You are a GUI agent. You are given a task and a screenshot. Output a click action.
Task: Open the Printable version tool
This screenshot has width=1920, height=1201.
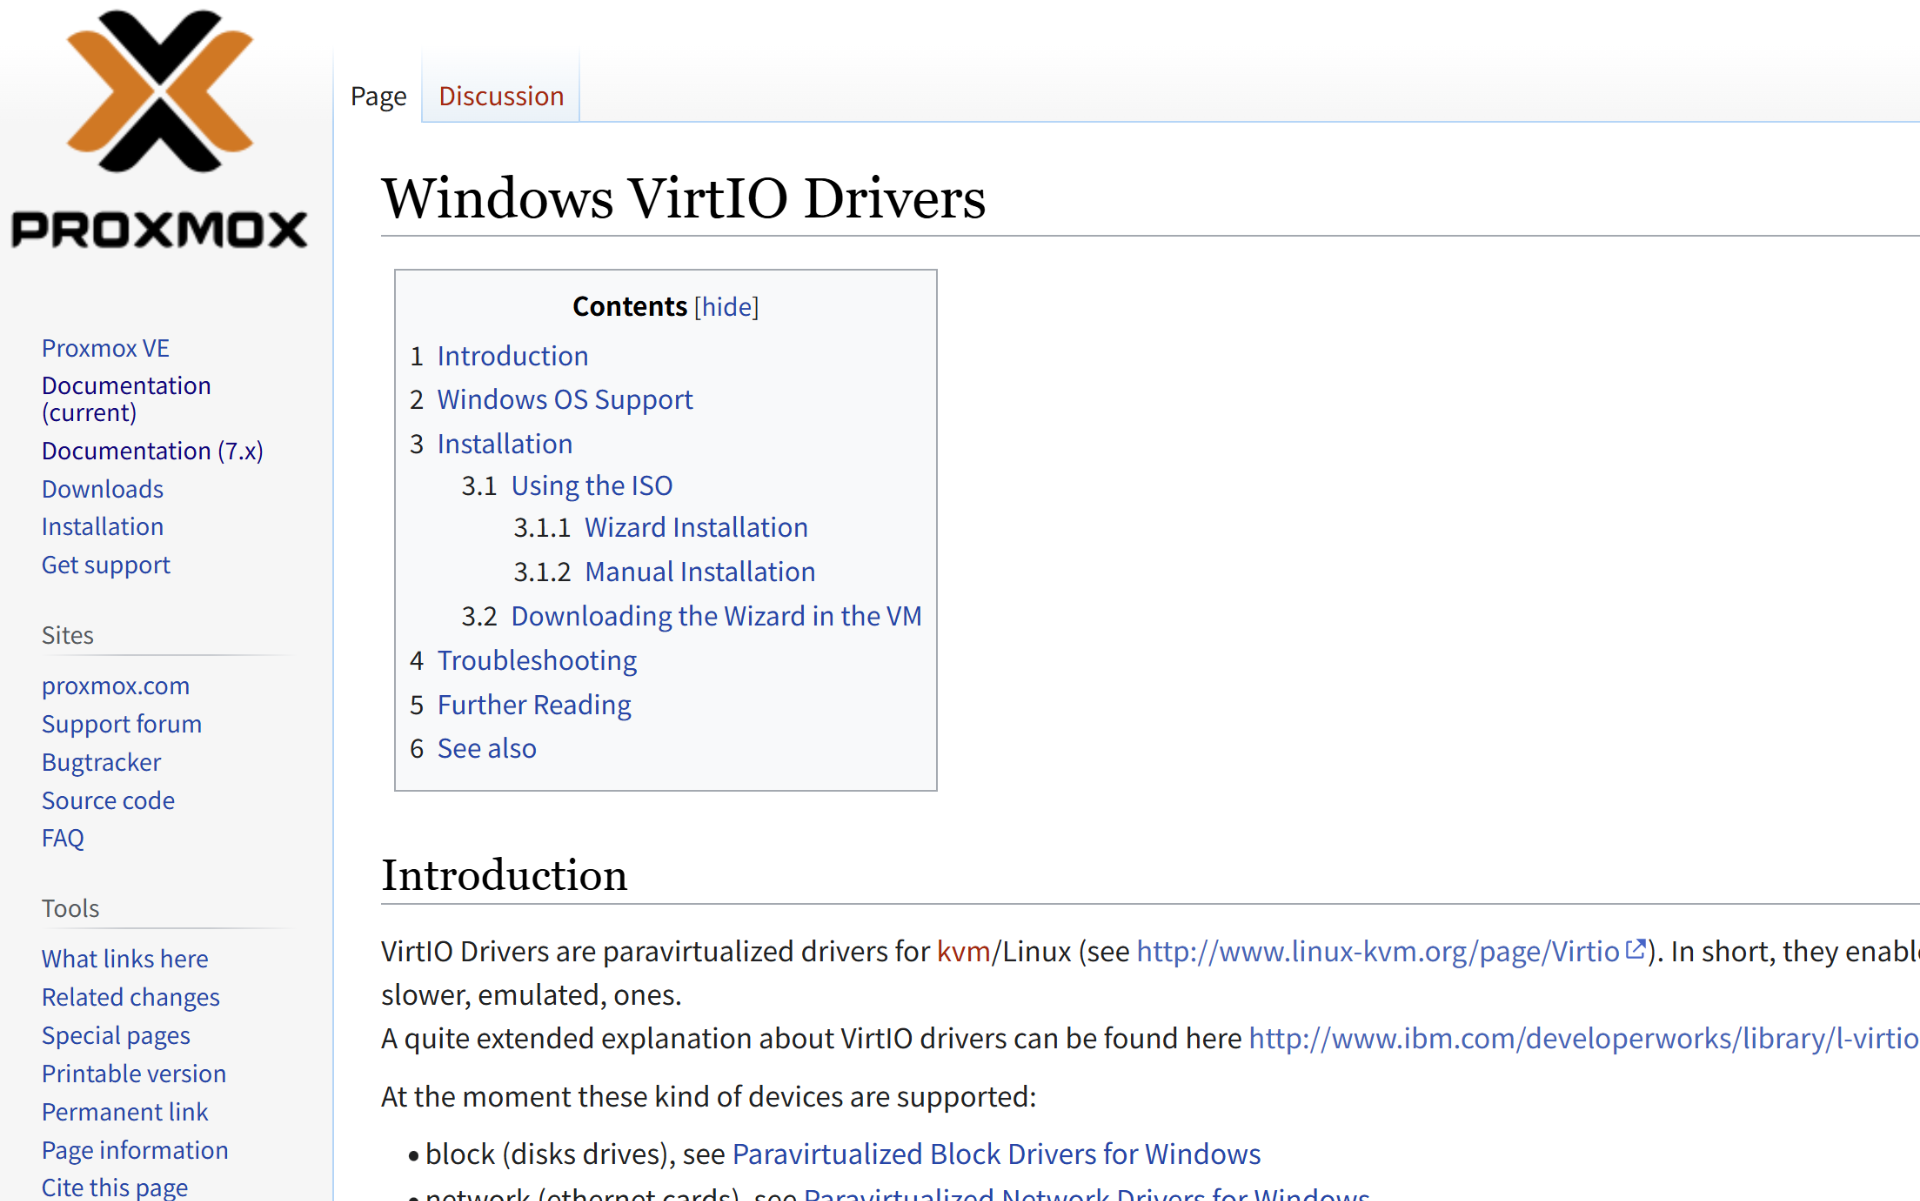[x=133, y=1074]
